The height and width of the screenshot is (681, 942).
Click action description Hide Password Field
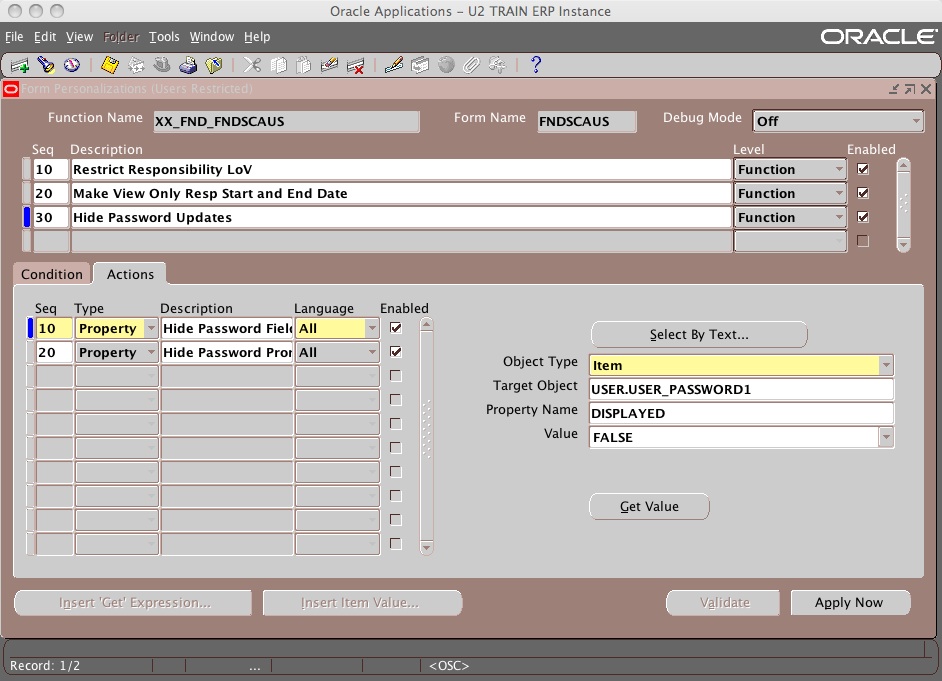pyautogui.click(x=227, y=328)
